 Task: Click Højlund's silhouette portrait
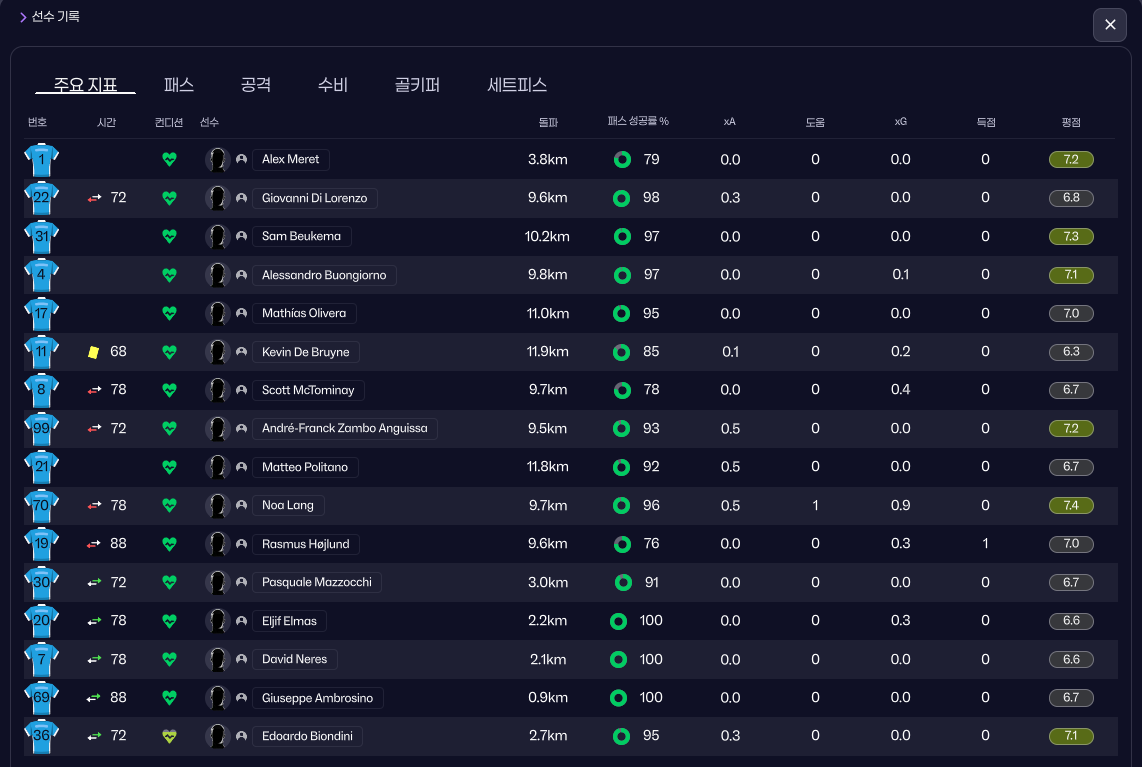point(217,544)
